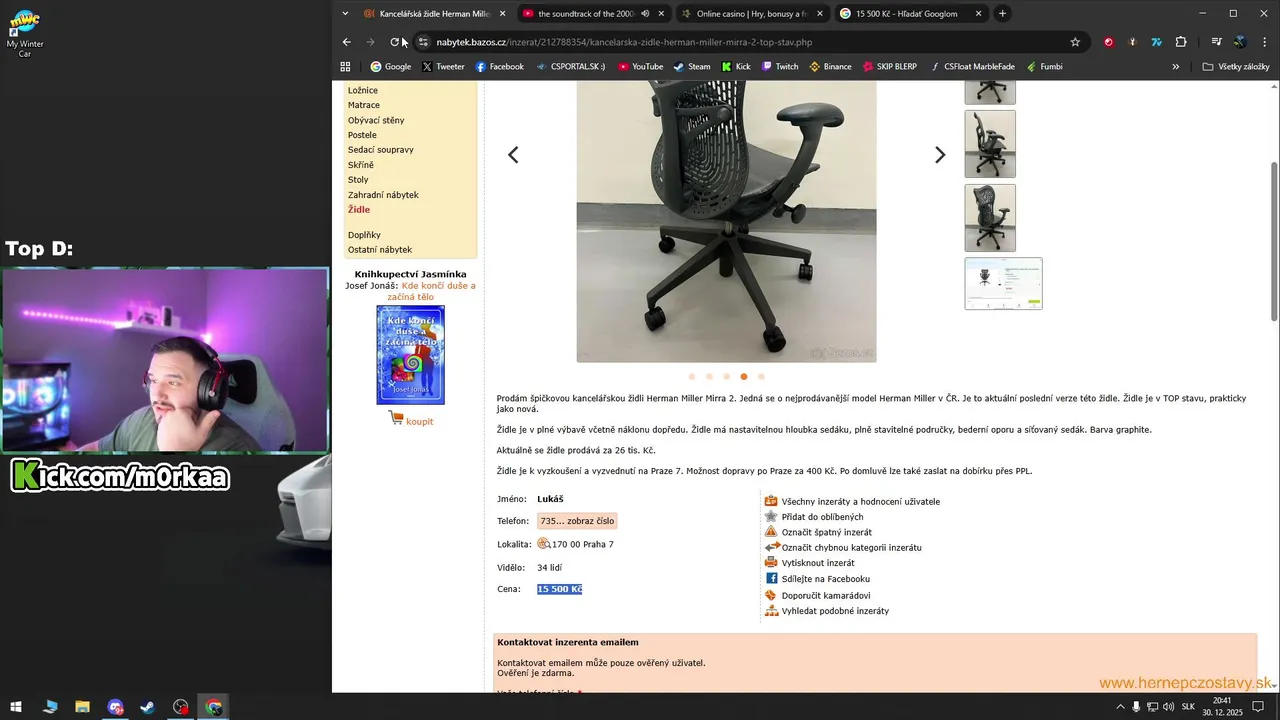Click the star icon for adding to favourites

point(771,516)
